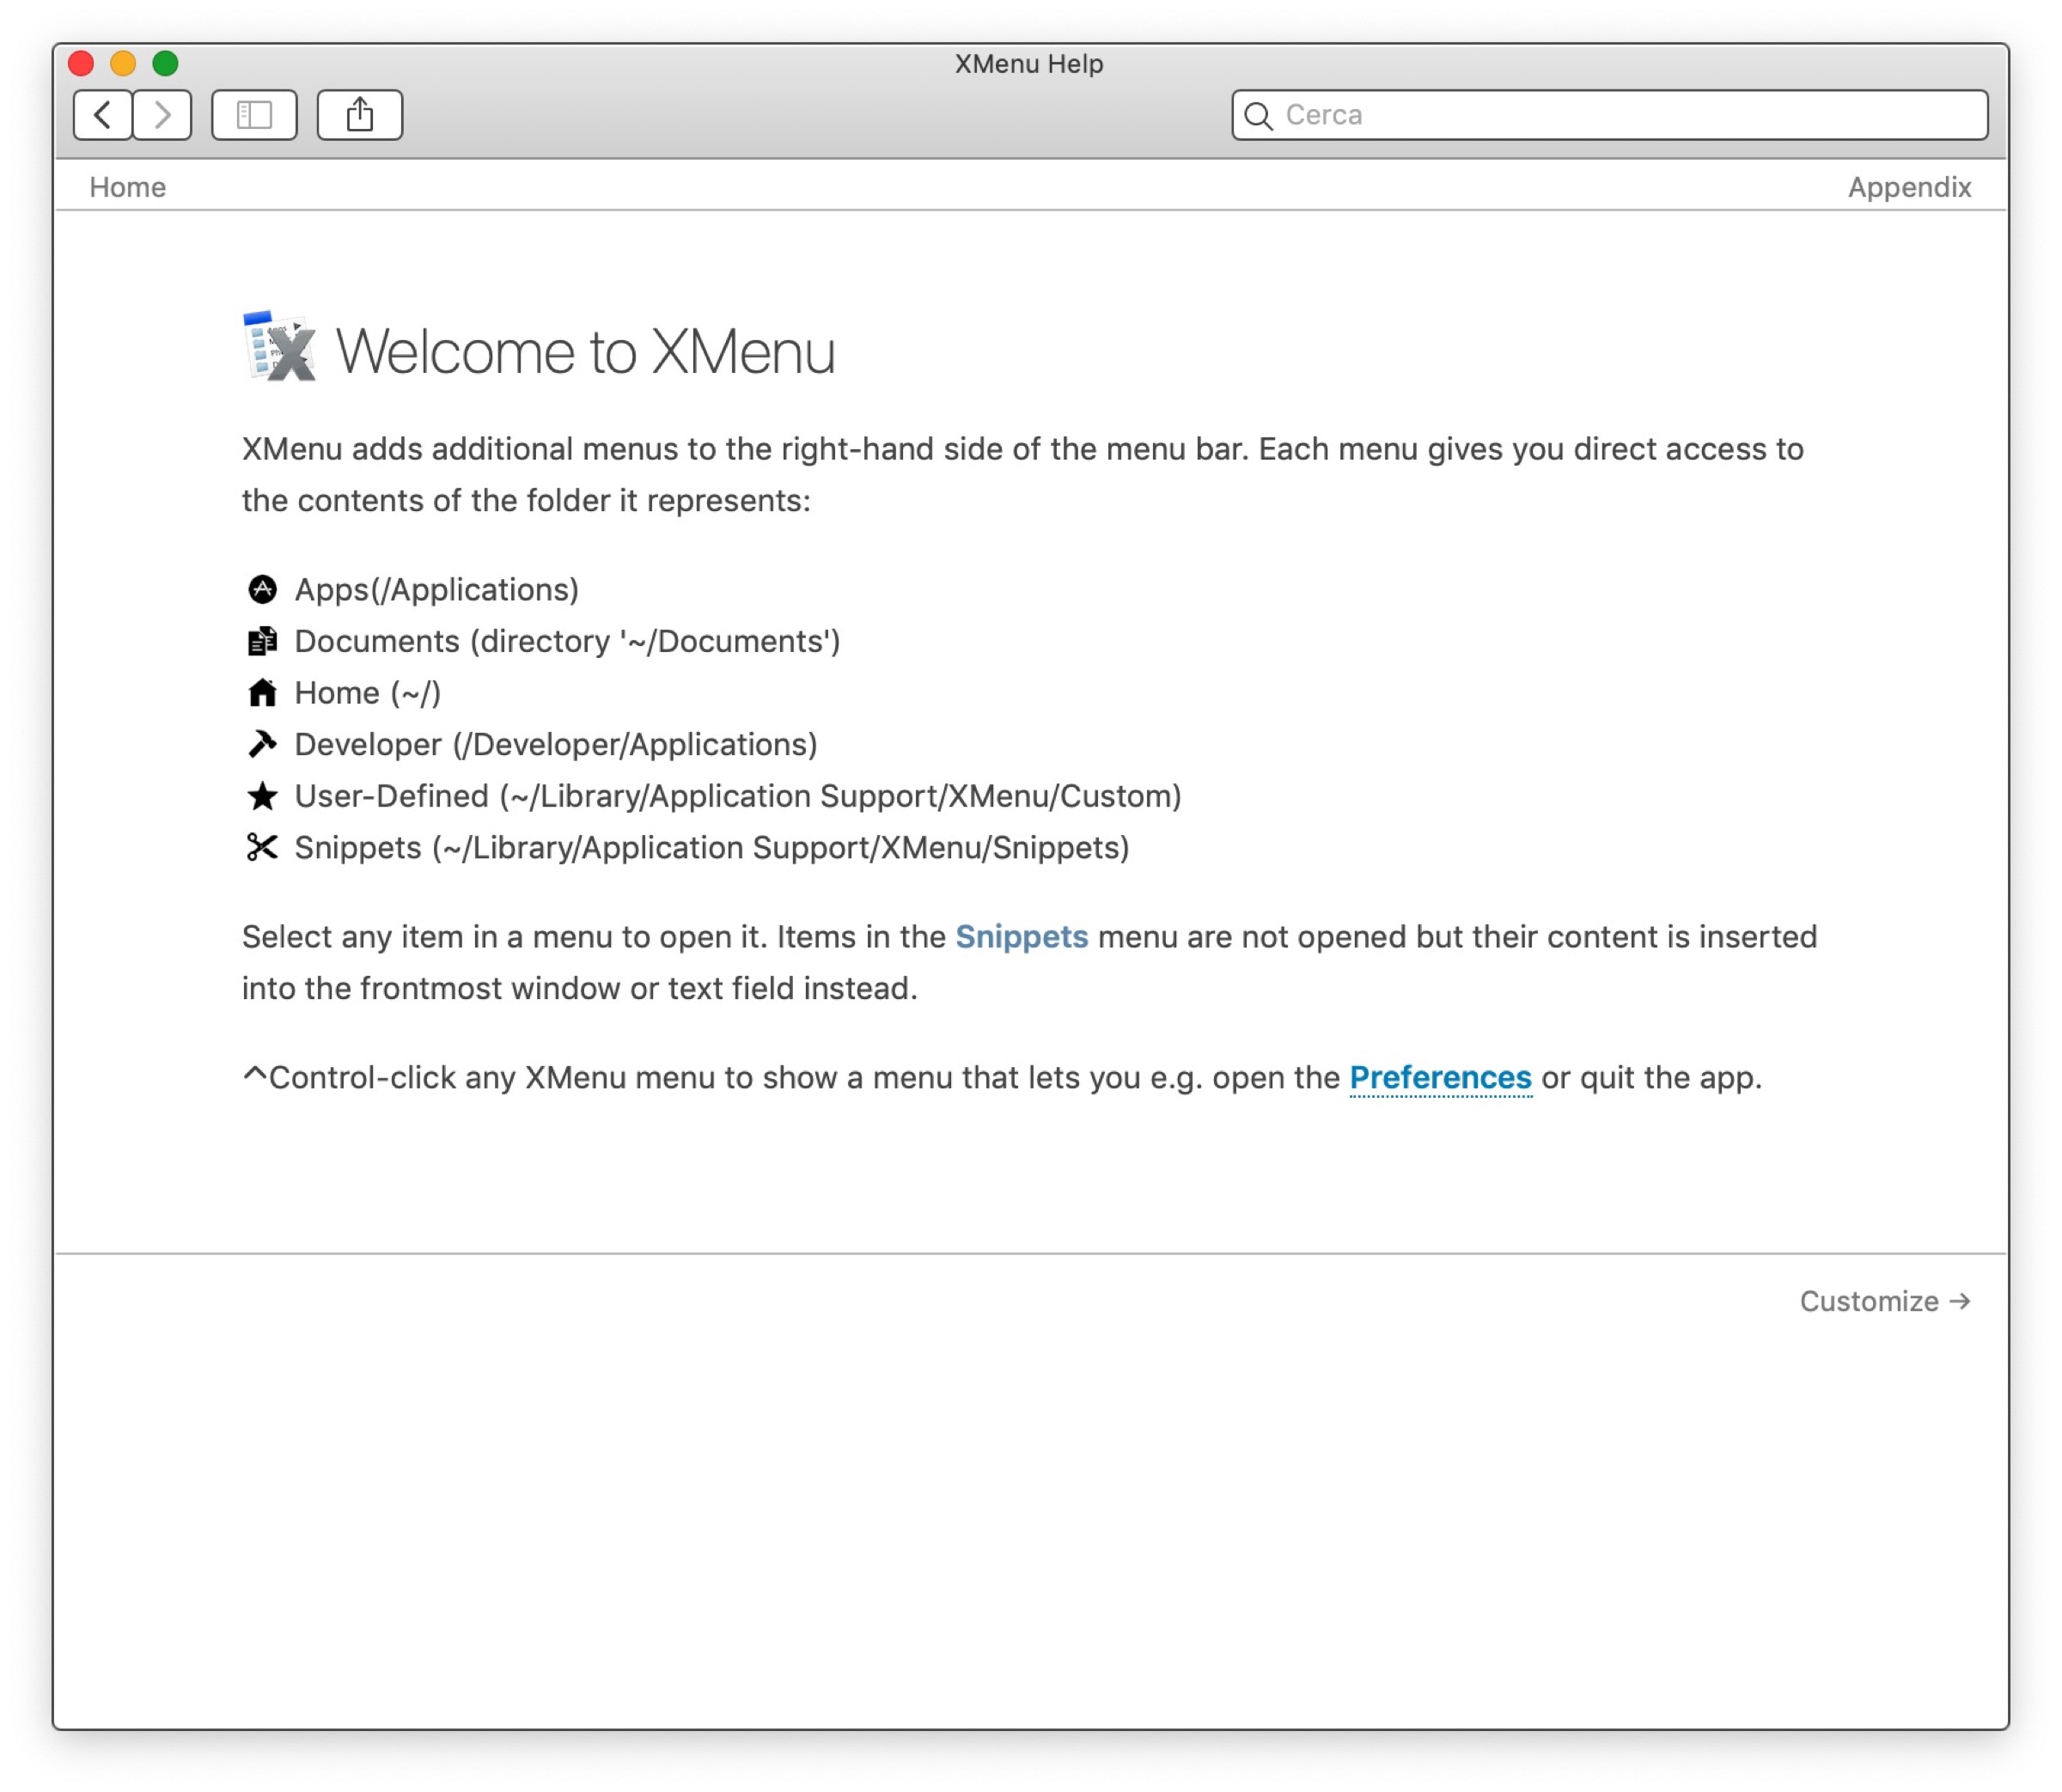Go to Home breadcrumb link
This screenshot has width=2062, height=1792.
pos(127,187)
